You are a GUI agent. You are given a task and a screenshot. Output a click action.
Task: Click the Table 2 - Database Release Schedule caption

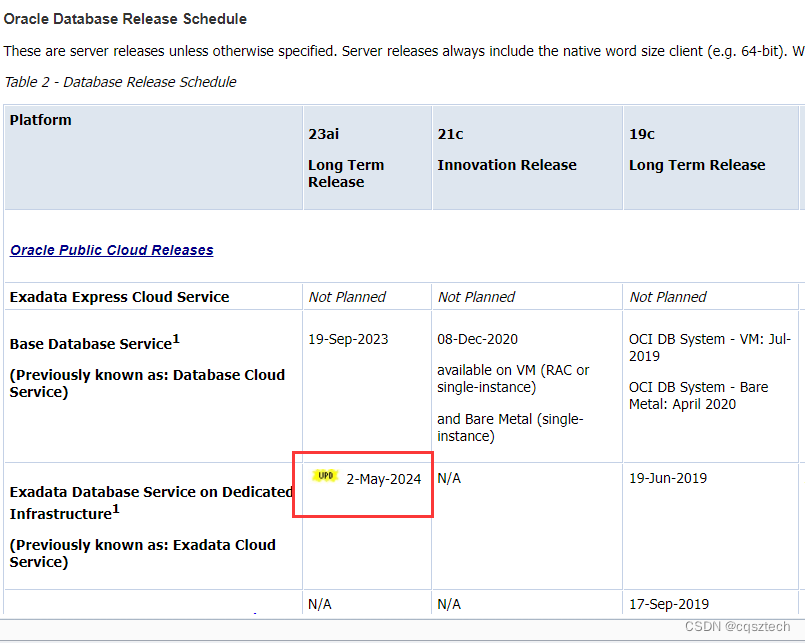point(120,82)
